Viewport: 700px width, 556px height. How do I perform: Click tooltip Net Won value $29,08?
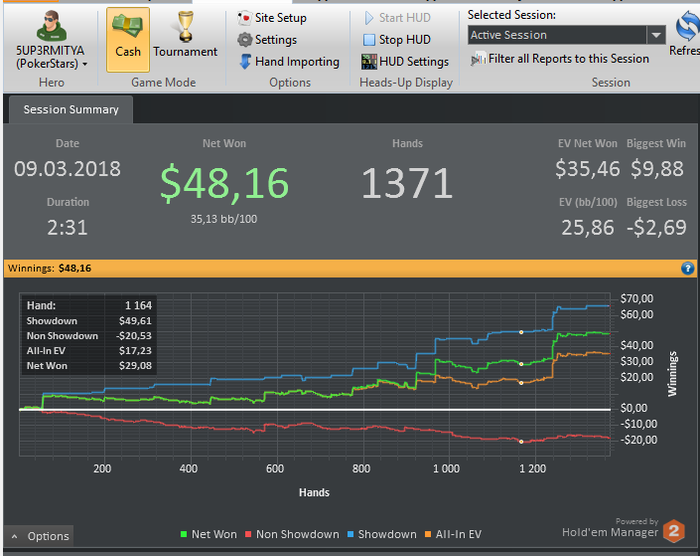(135, 366)
